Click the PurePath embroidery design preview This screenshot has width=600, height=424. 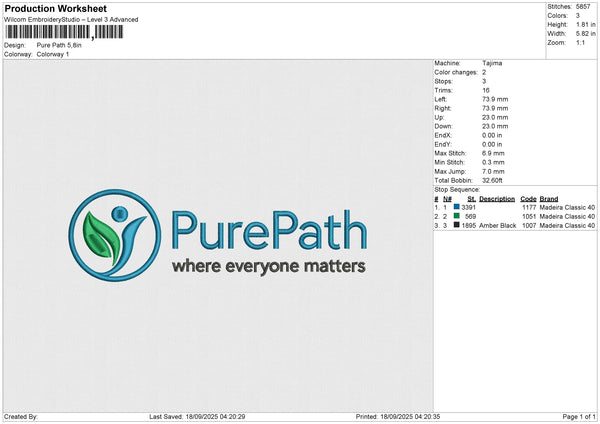click(218, 235)
